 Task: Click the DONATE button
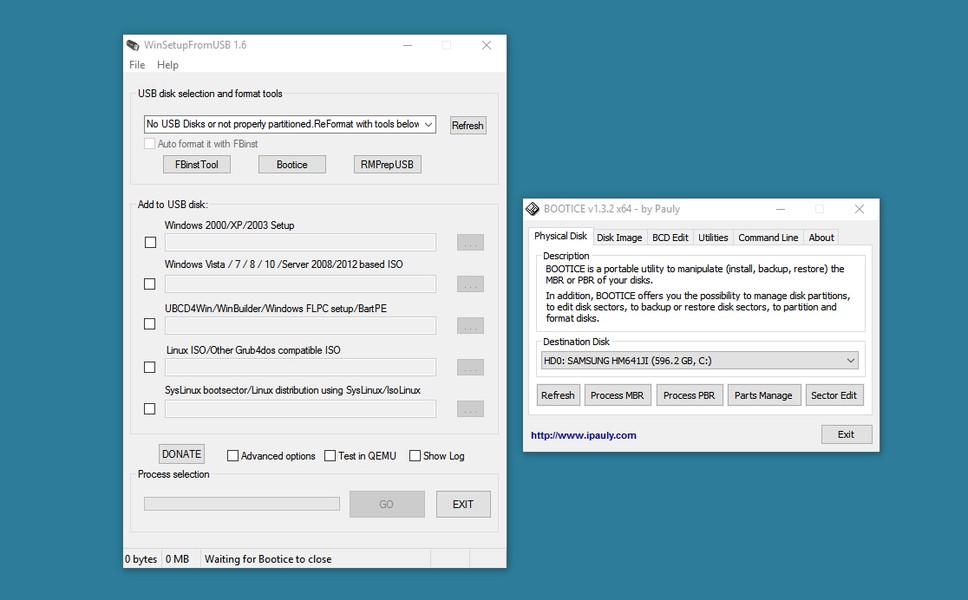181,454
